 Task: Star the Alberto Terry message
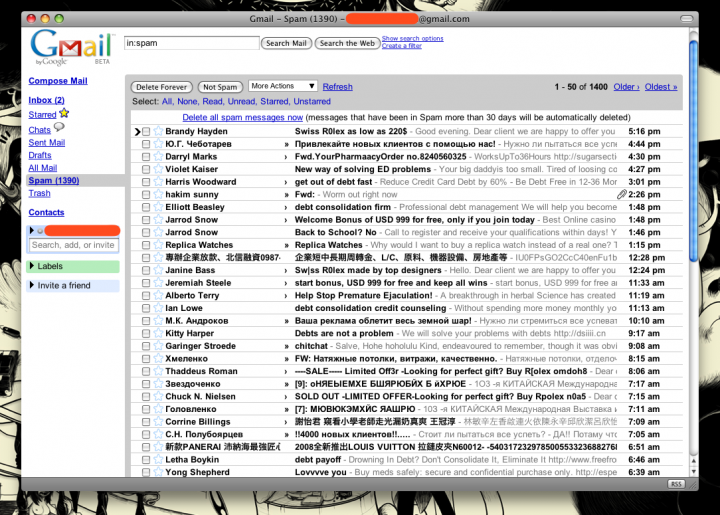click(158, 295)
